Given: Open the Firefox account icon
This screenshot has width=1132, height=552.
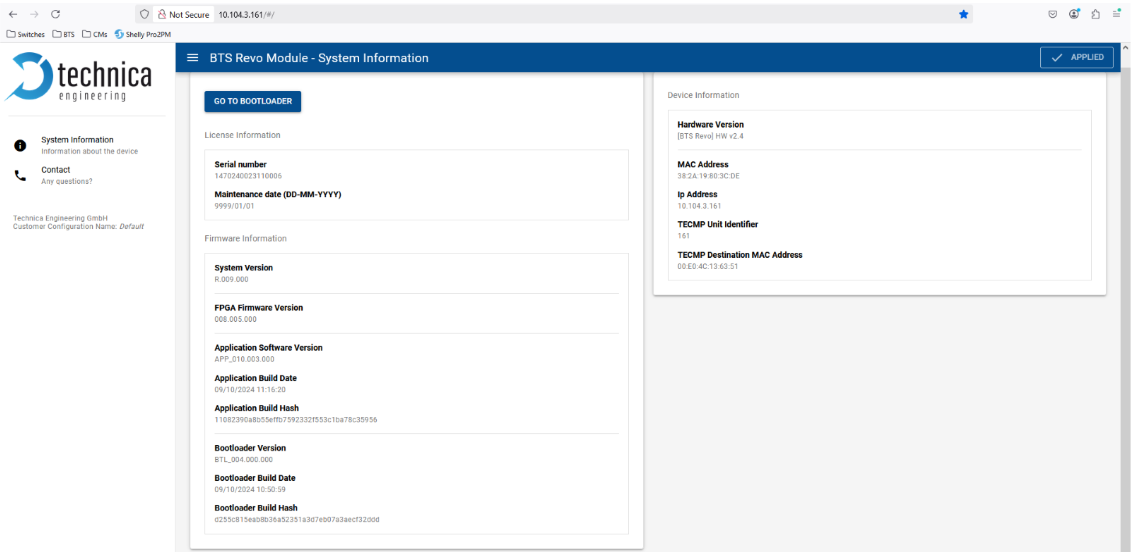Looking at the screenshot, I should tap(1074, 14).
